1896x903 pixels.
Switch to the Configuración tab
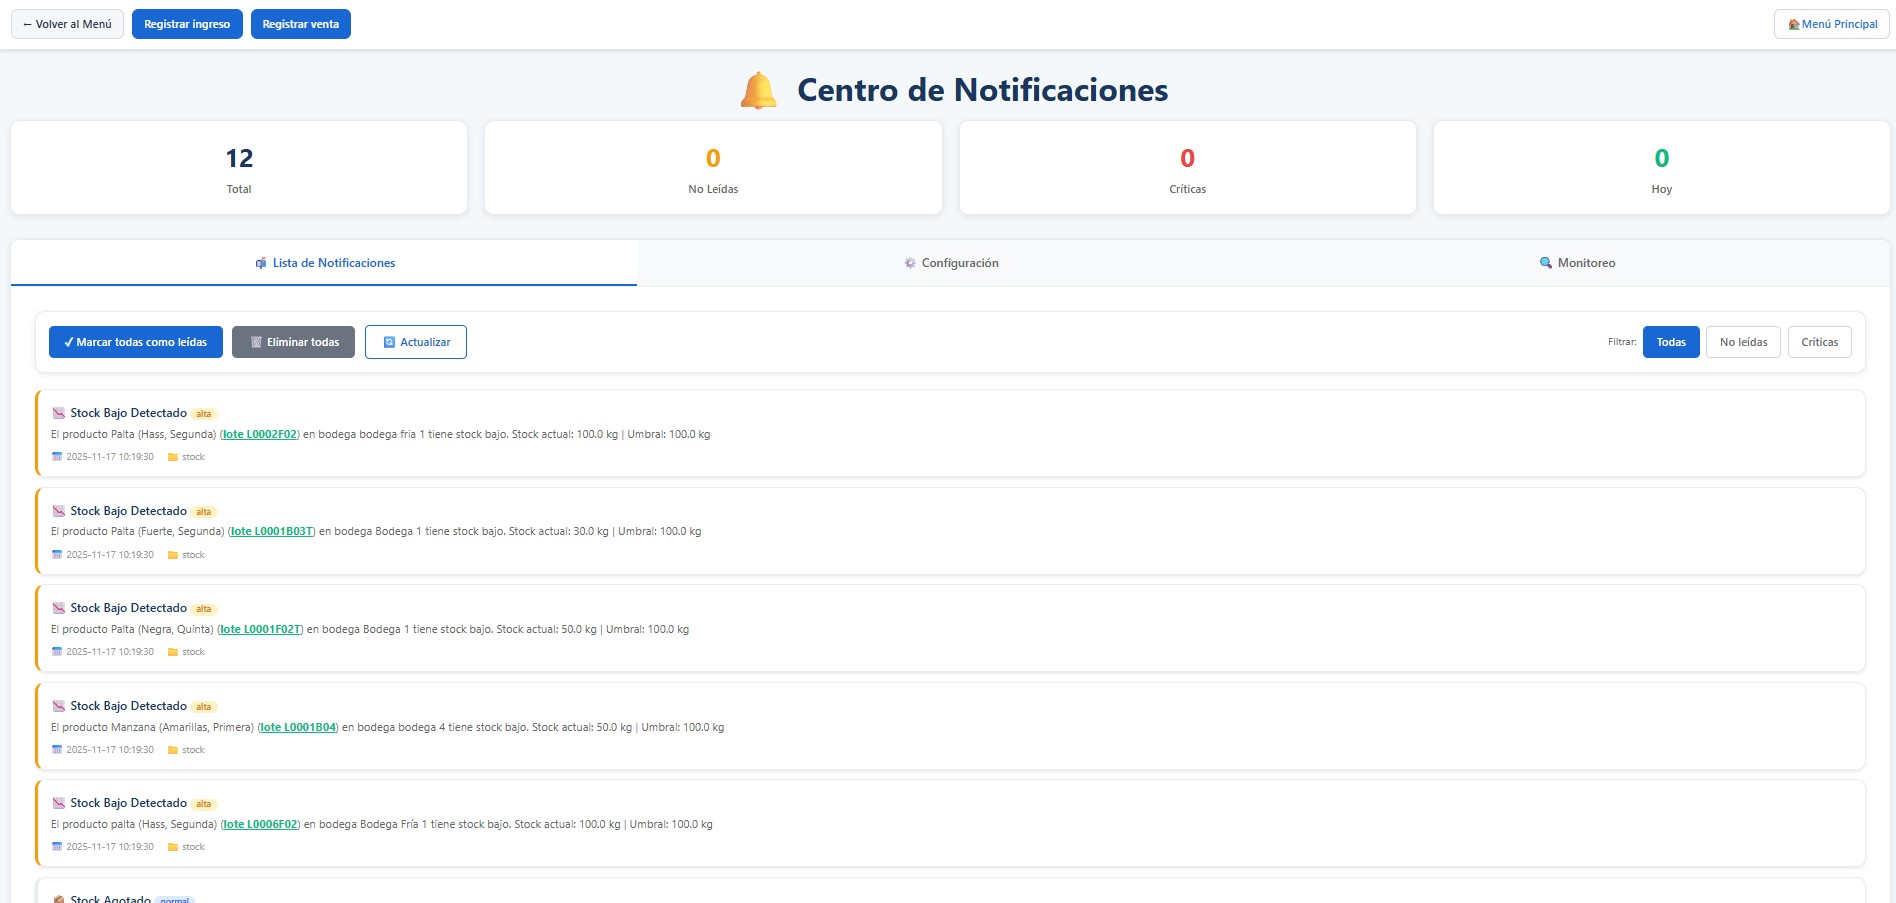[950, 263]
